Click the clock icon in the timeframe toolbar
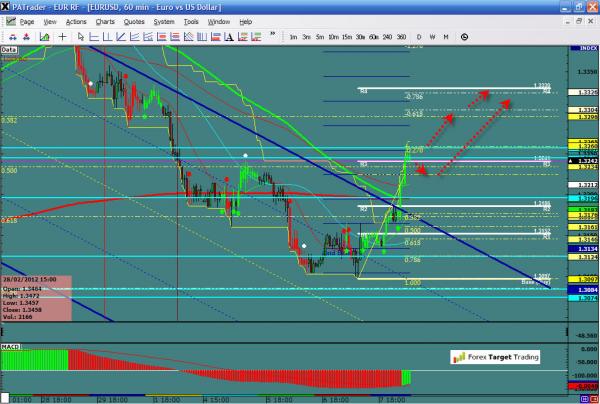This screenshot has height=404, width=600. pos(465,36)
